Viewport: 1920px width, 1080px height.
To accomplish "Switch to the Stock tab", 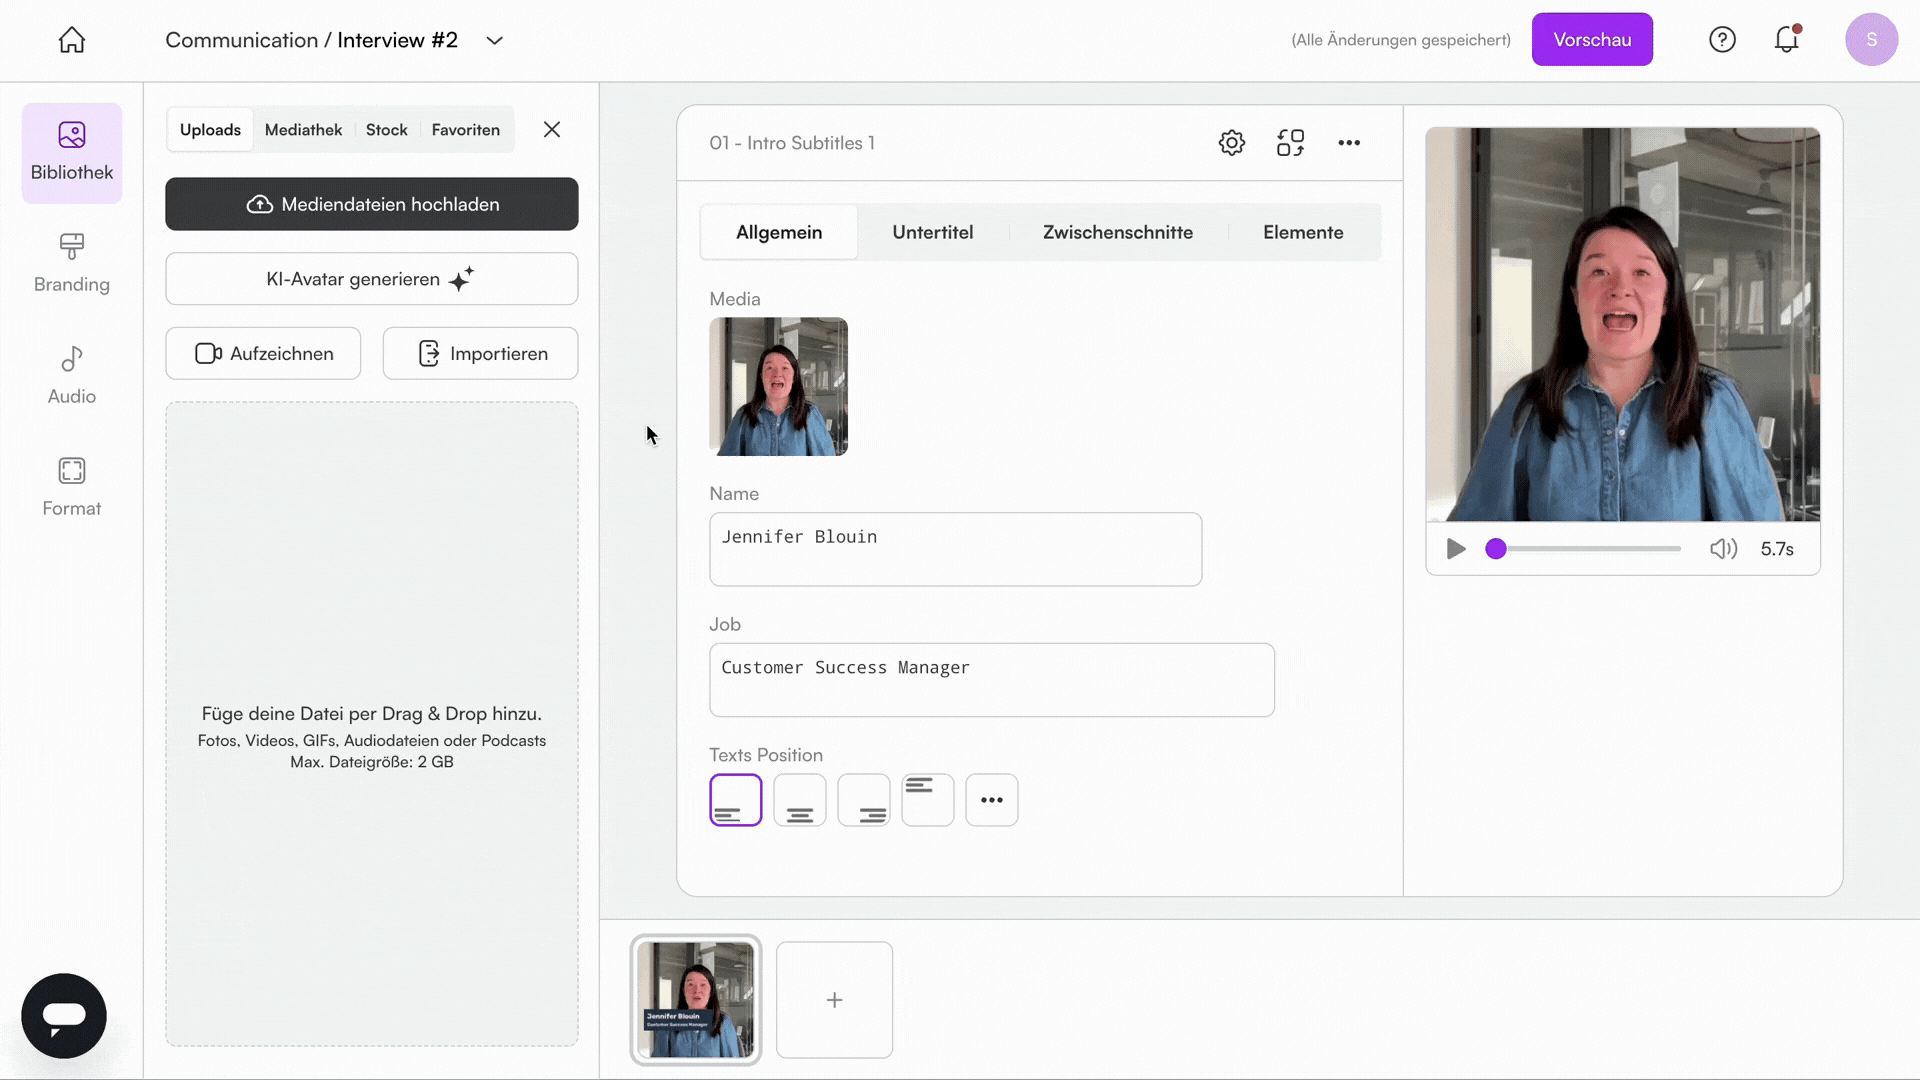I will (x=387, y=130).
